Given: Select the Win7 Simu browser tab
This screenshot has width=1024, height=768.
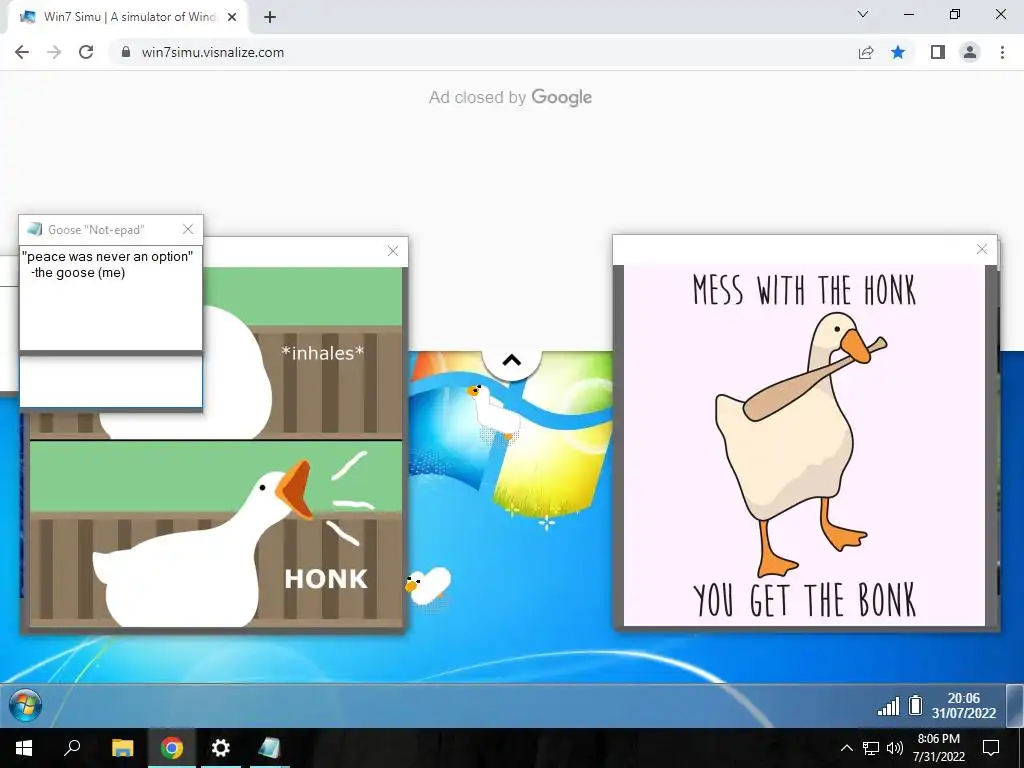Looking at the screenshot, I should coord(128,17).
